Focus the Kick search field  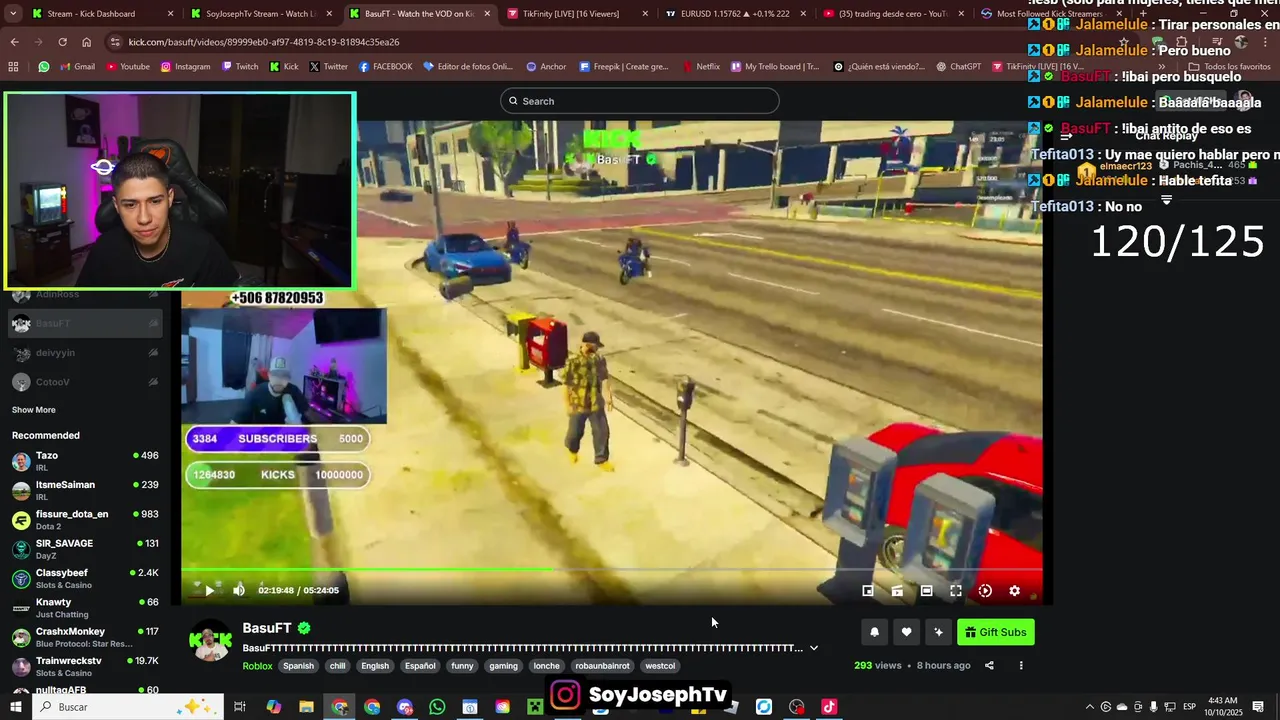[x=640, y=101]
